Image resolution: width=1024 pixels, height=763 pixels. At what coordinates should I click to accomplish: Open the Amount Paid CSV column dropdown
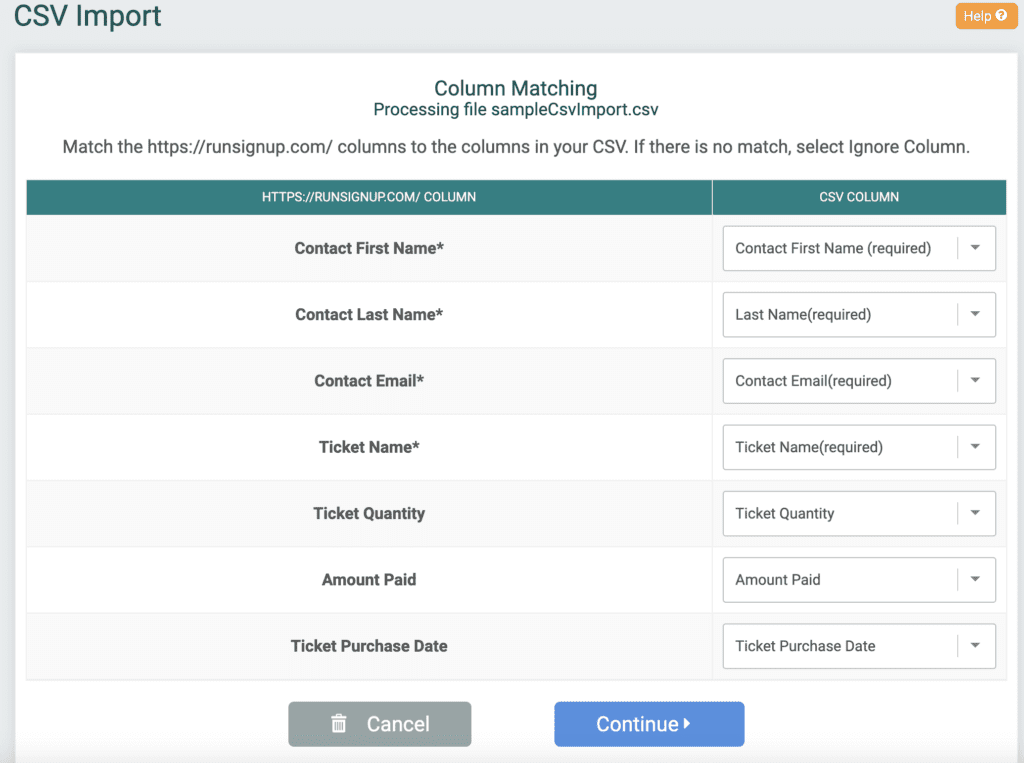click(x=859, y=579)
